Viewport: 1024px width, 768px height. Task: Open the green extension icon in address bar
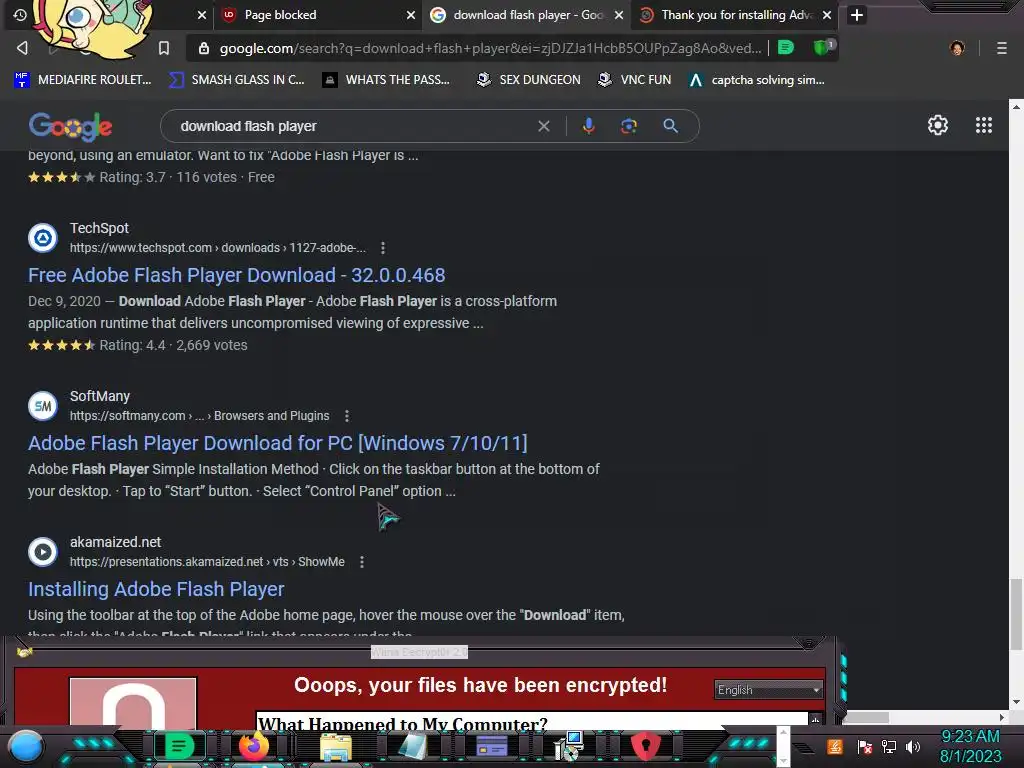click(x=786, y=48)
